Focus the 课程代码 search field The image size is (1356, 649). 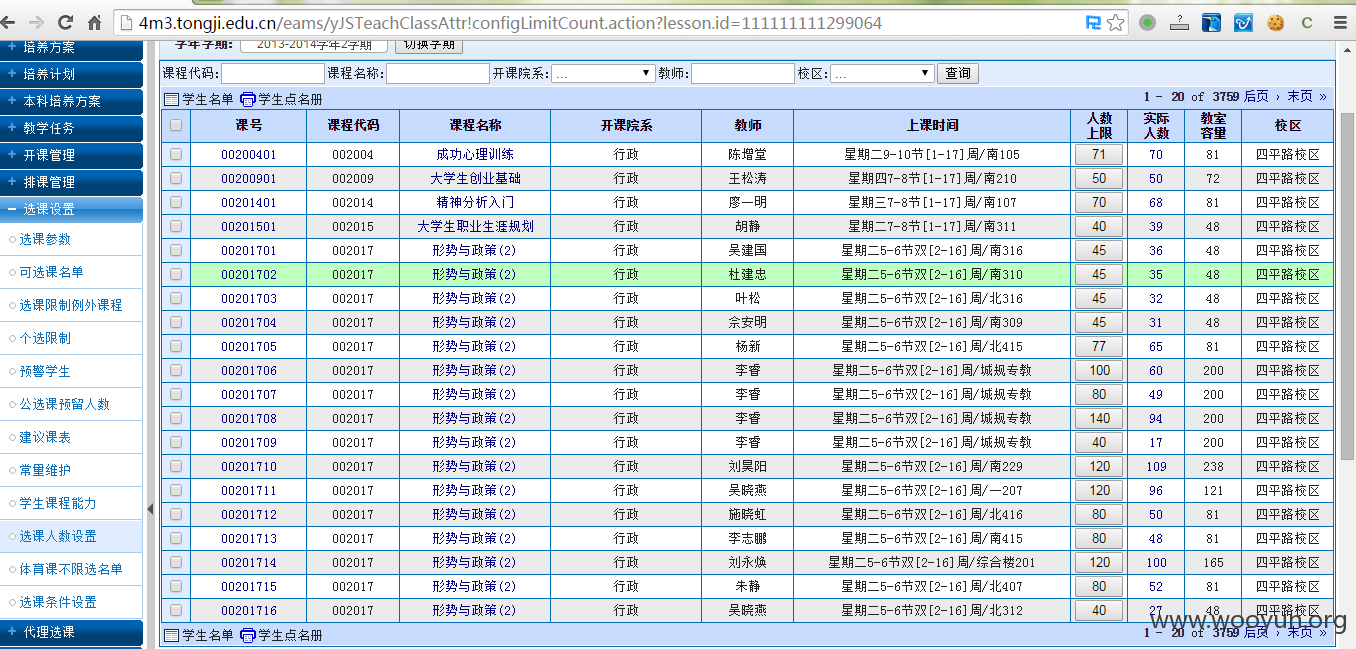click(x=273, y=73)
